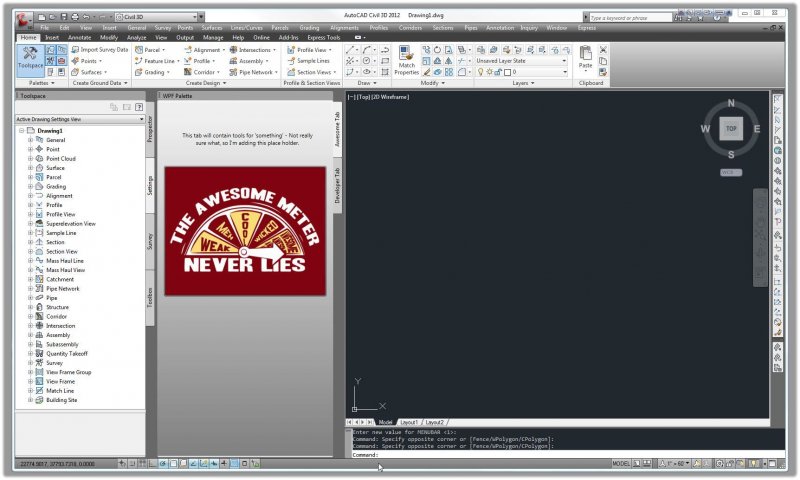Click the Sample Lines tool

[309, 61]
